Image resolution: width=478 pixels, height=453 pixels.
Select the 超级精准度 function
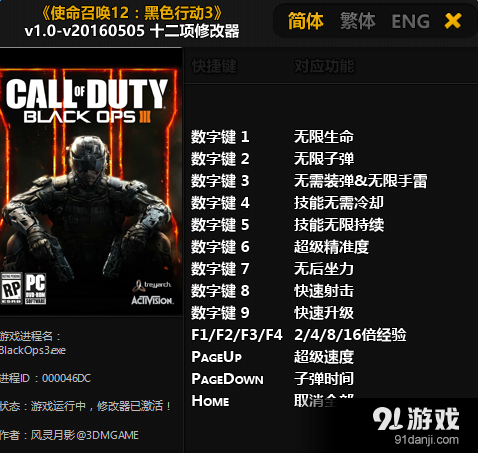click(x=331, y=247)
